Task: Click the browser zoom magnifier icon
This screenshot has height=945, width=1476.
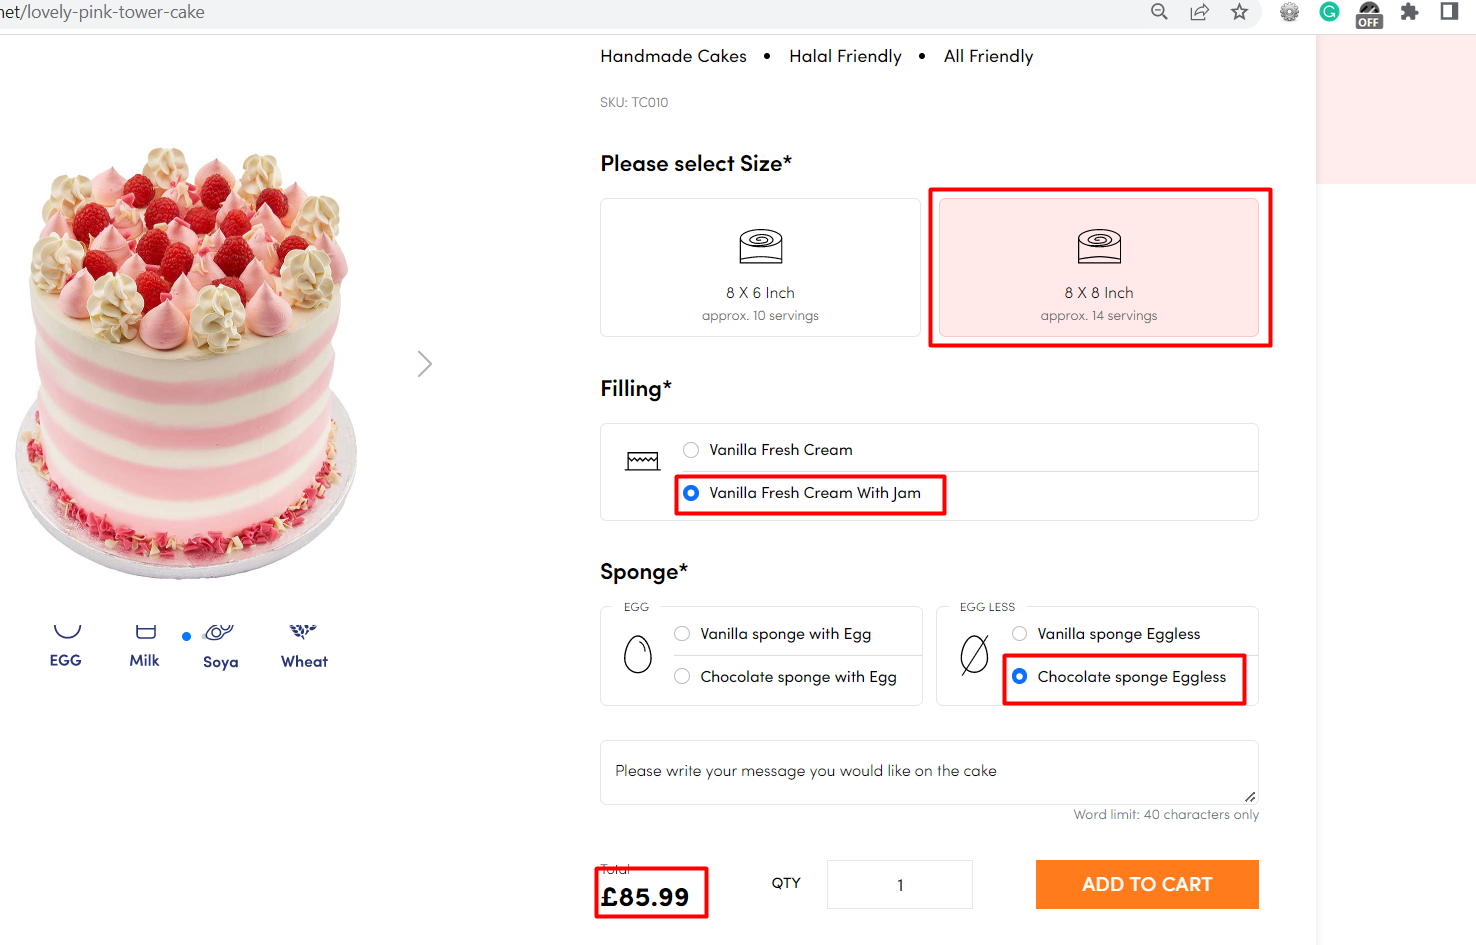Action: pos(1159,12)
